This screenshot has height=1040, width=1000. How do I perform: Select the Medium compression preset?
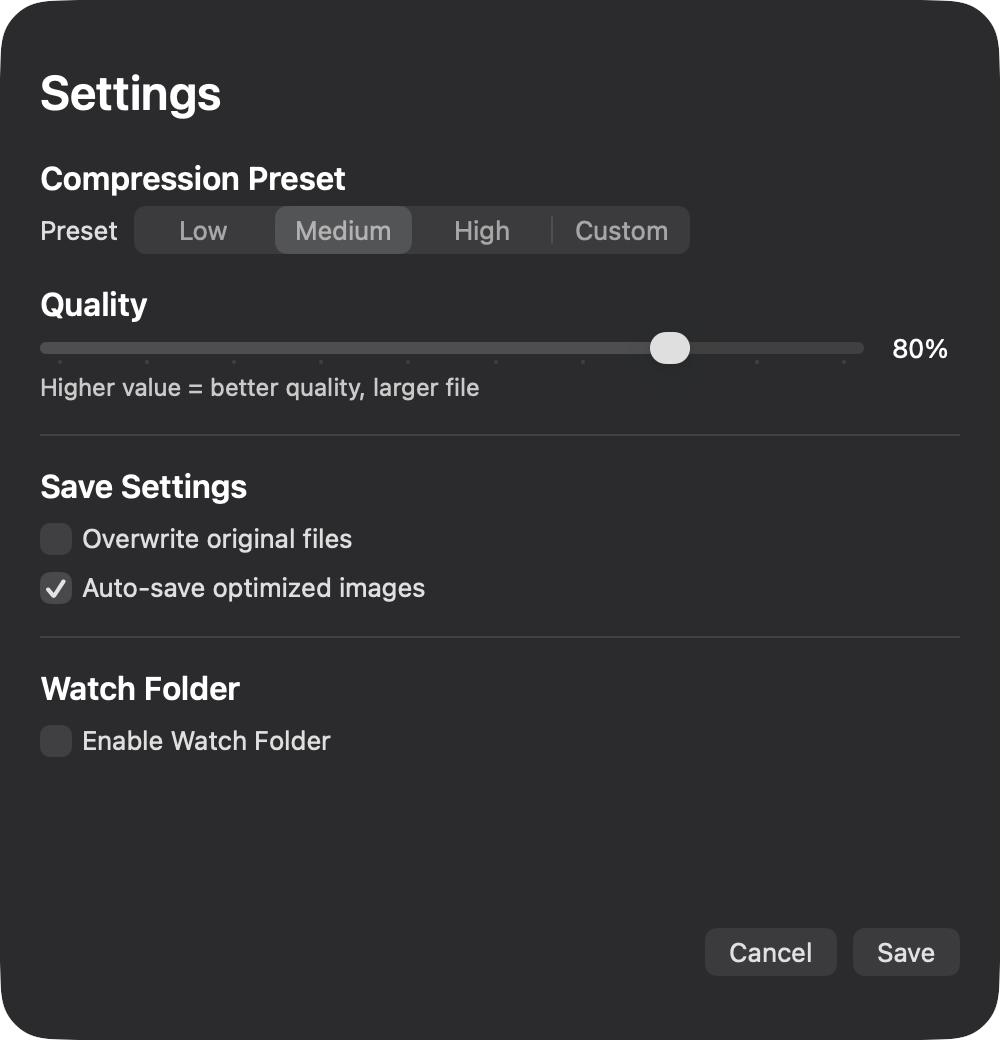tap(343, 230)
